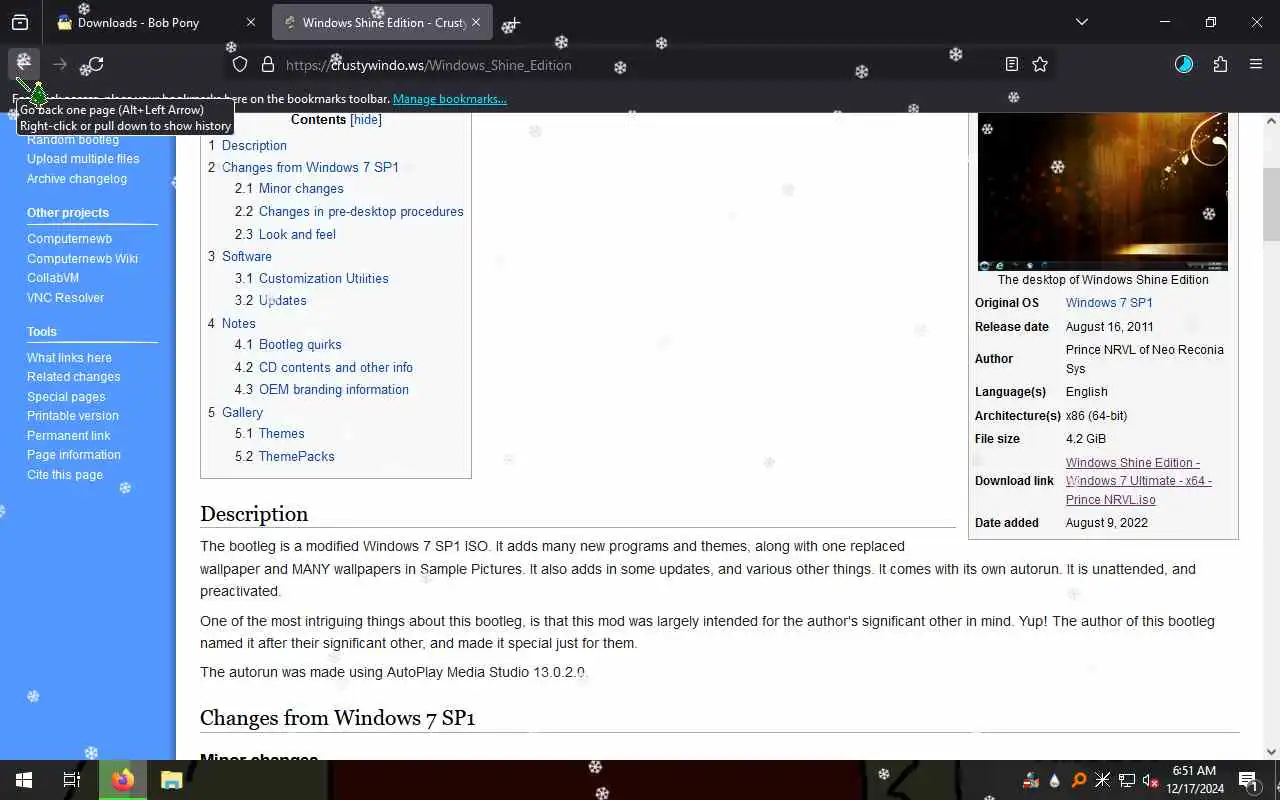
Task: Open the Windows Start menu
Action: [24, 780]
